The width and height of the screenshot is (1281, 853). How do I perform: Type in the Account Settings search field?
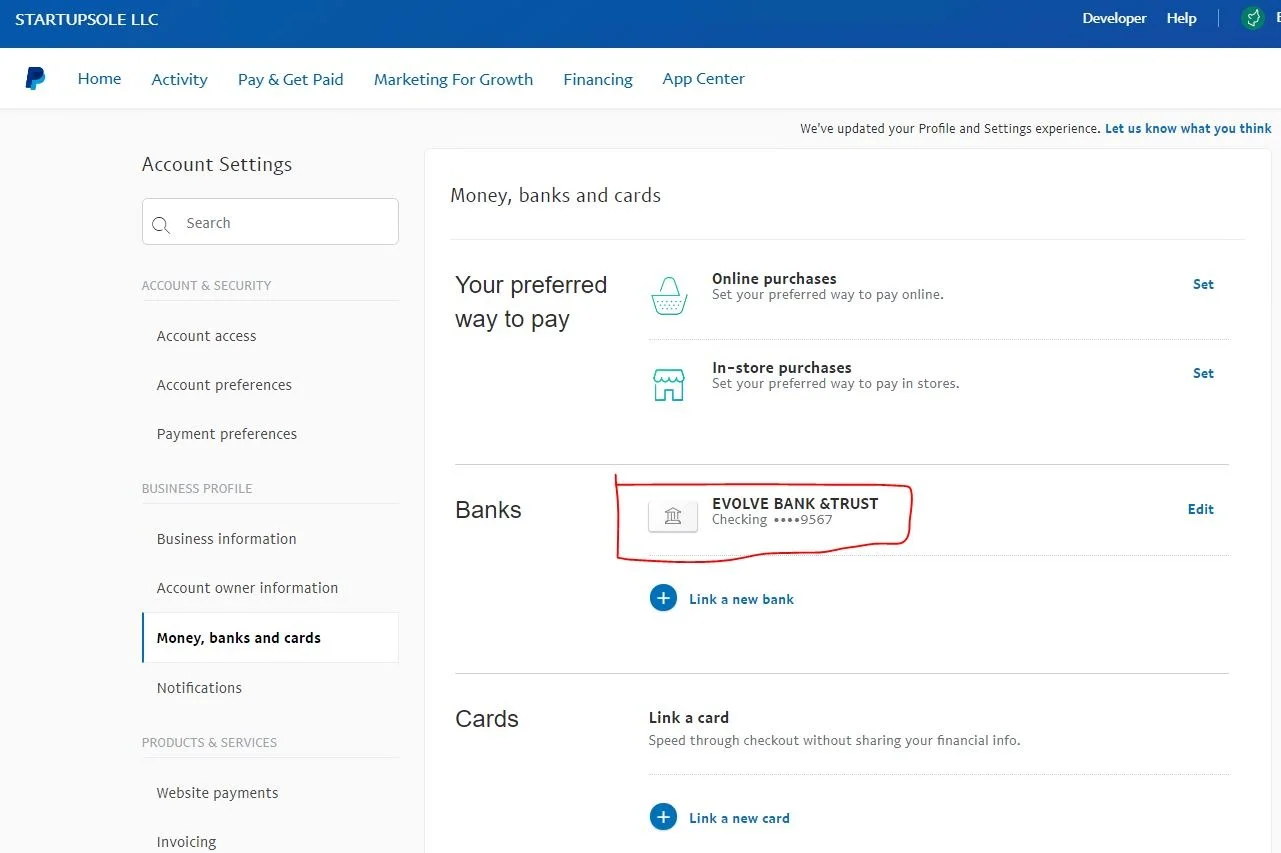(x=285, y=223)
